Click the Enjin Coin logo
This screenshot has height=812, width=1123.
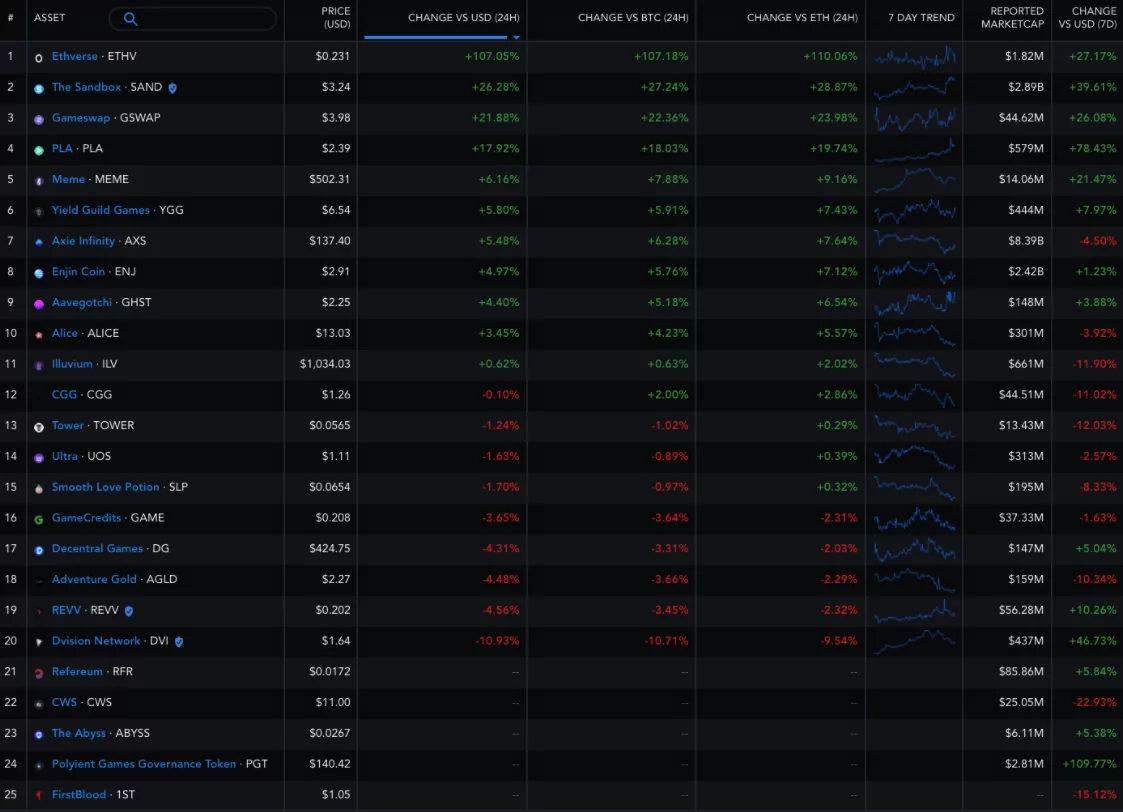pyautogui.click(x=39, y=274)
